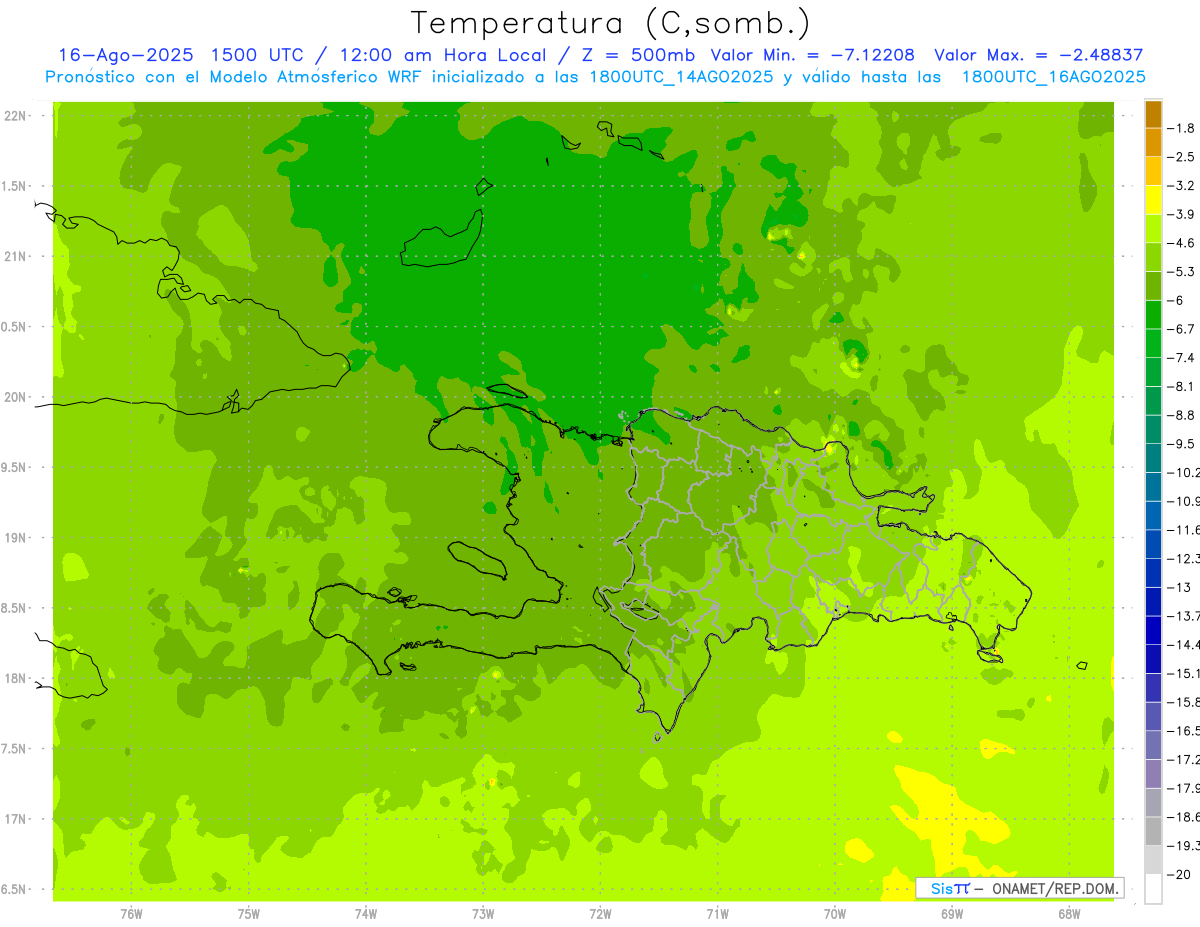Select the date text '16-Ago-2025'

(124, 55)
